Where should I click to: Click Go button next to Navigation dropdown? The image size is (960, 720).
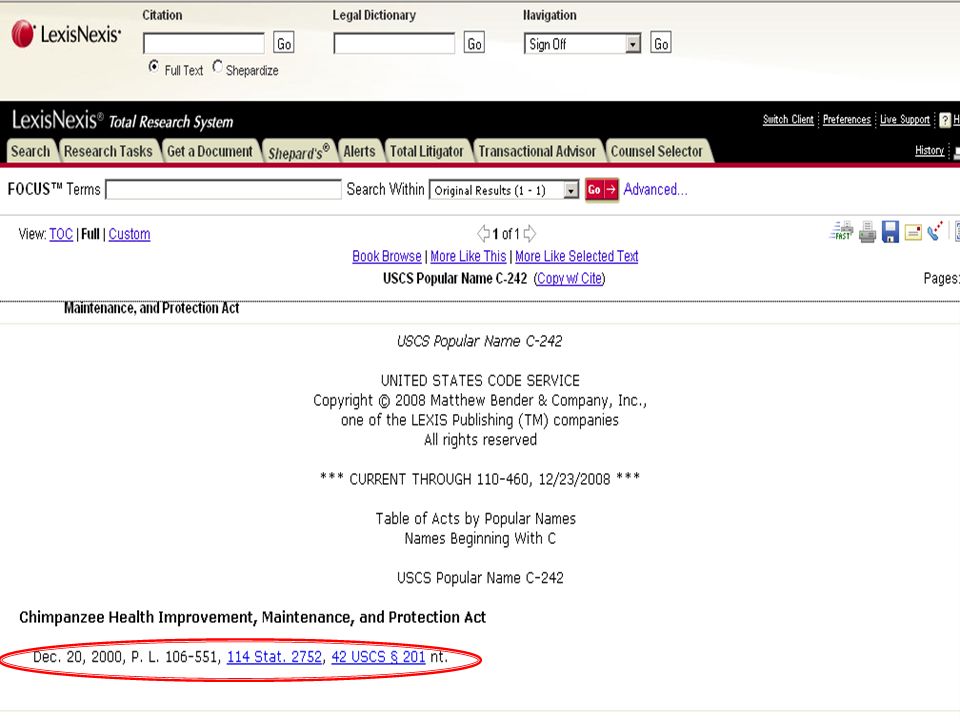coord(661,43)
